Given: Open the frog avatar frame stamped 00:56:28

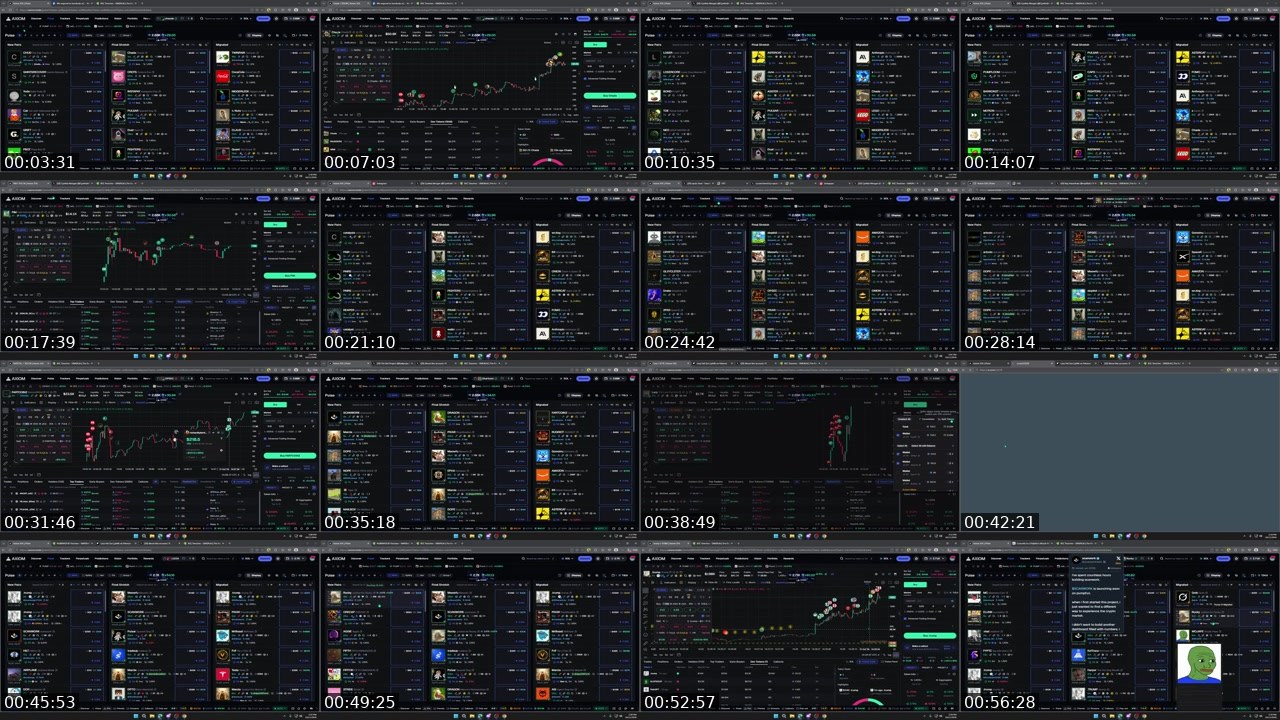Looking at the screenshot, I should tap(1120, 630).
